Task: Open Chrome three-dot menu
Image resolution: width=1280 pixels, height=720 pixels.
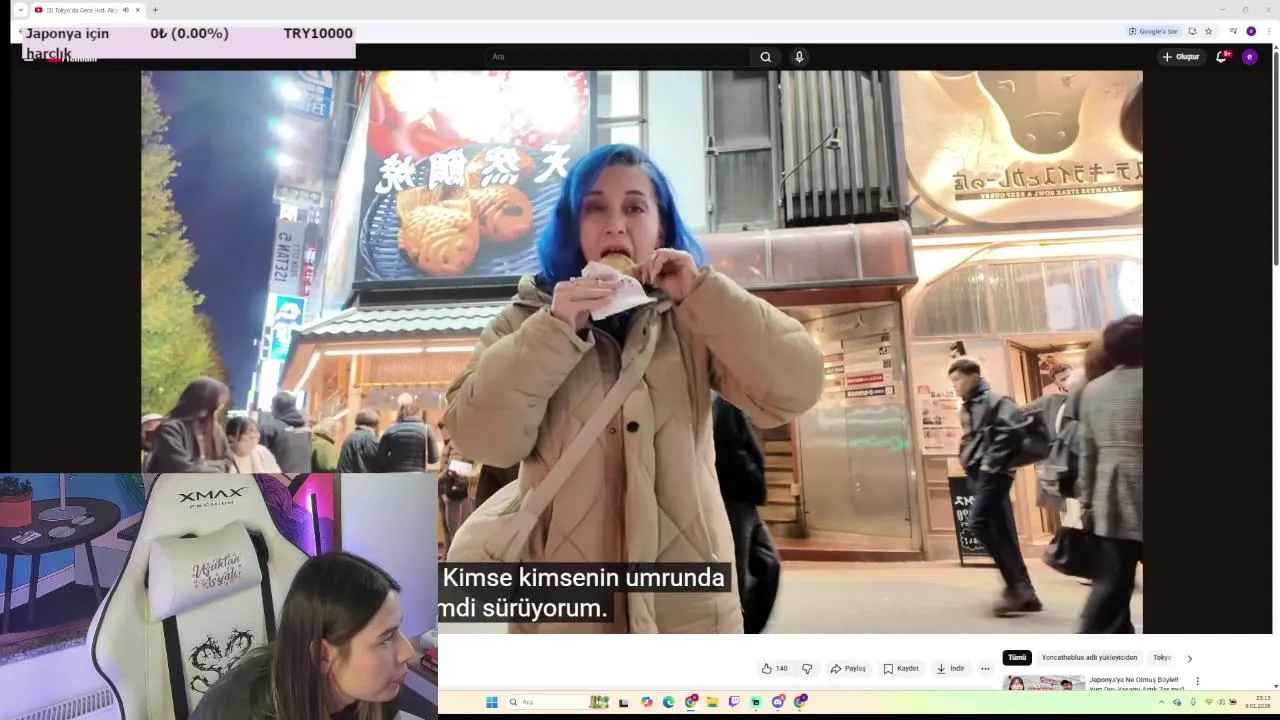Action: click(1269, 31)
